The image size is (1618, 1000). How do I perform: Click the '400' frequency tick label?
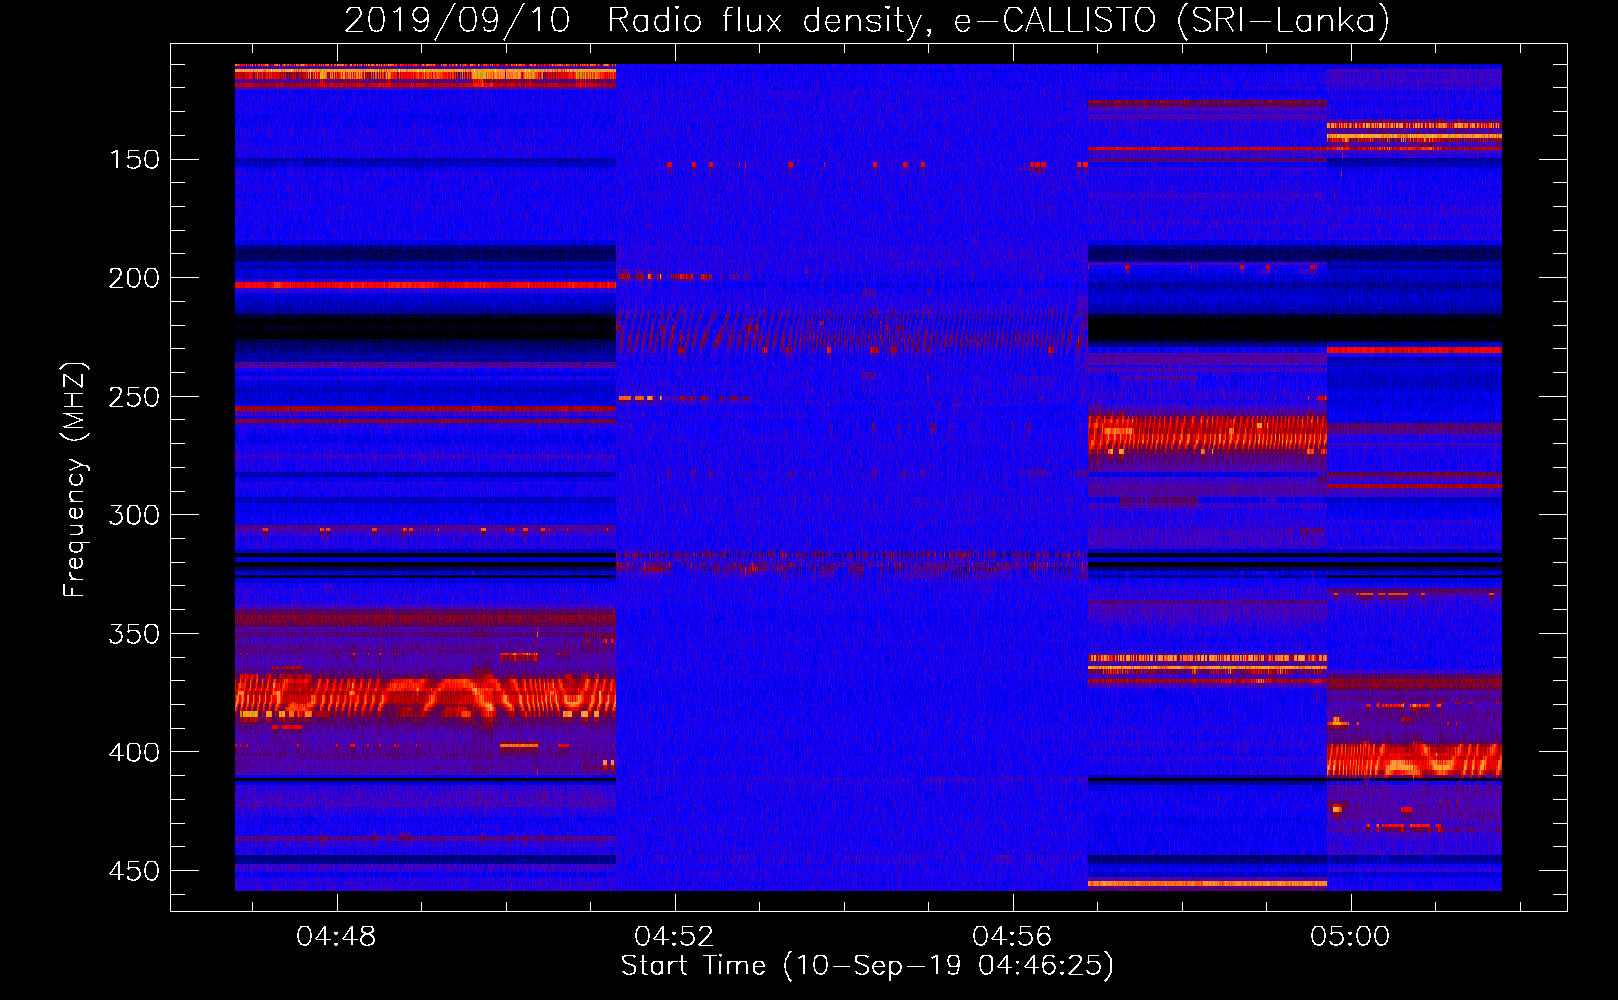pyautogui.click(x=134, y=752)
